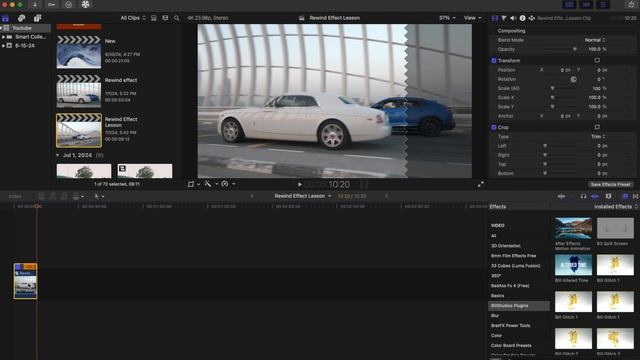Click the Rotation dial control
640x360 pixels.
tap(573, 79)
